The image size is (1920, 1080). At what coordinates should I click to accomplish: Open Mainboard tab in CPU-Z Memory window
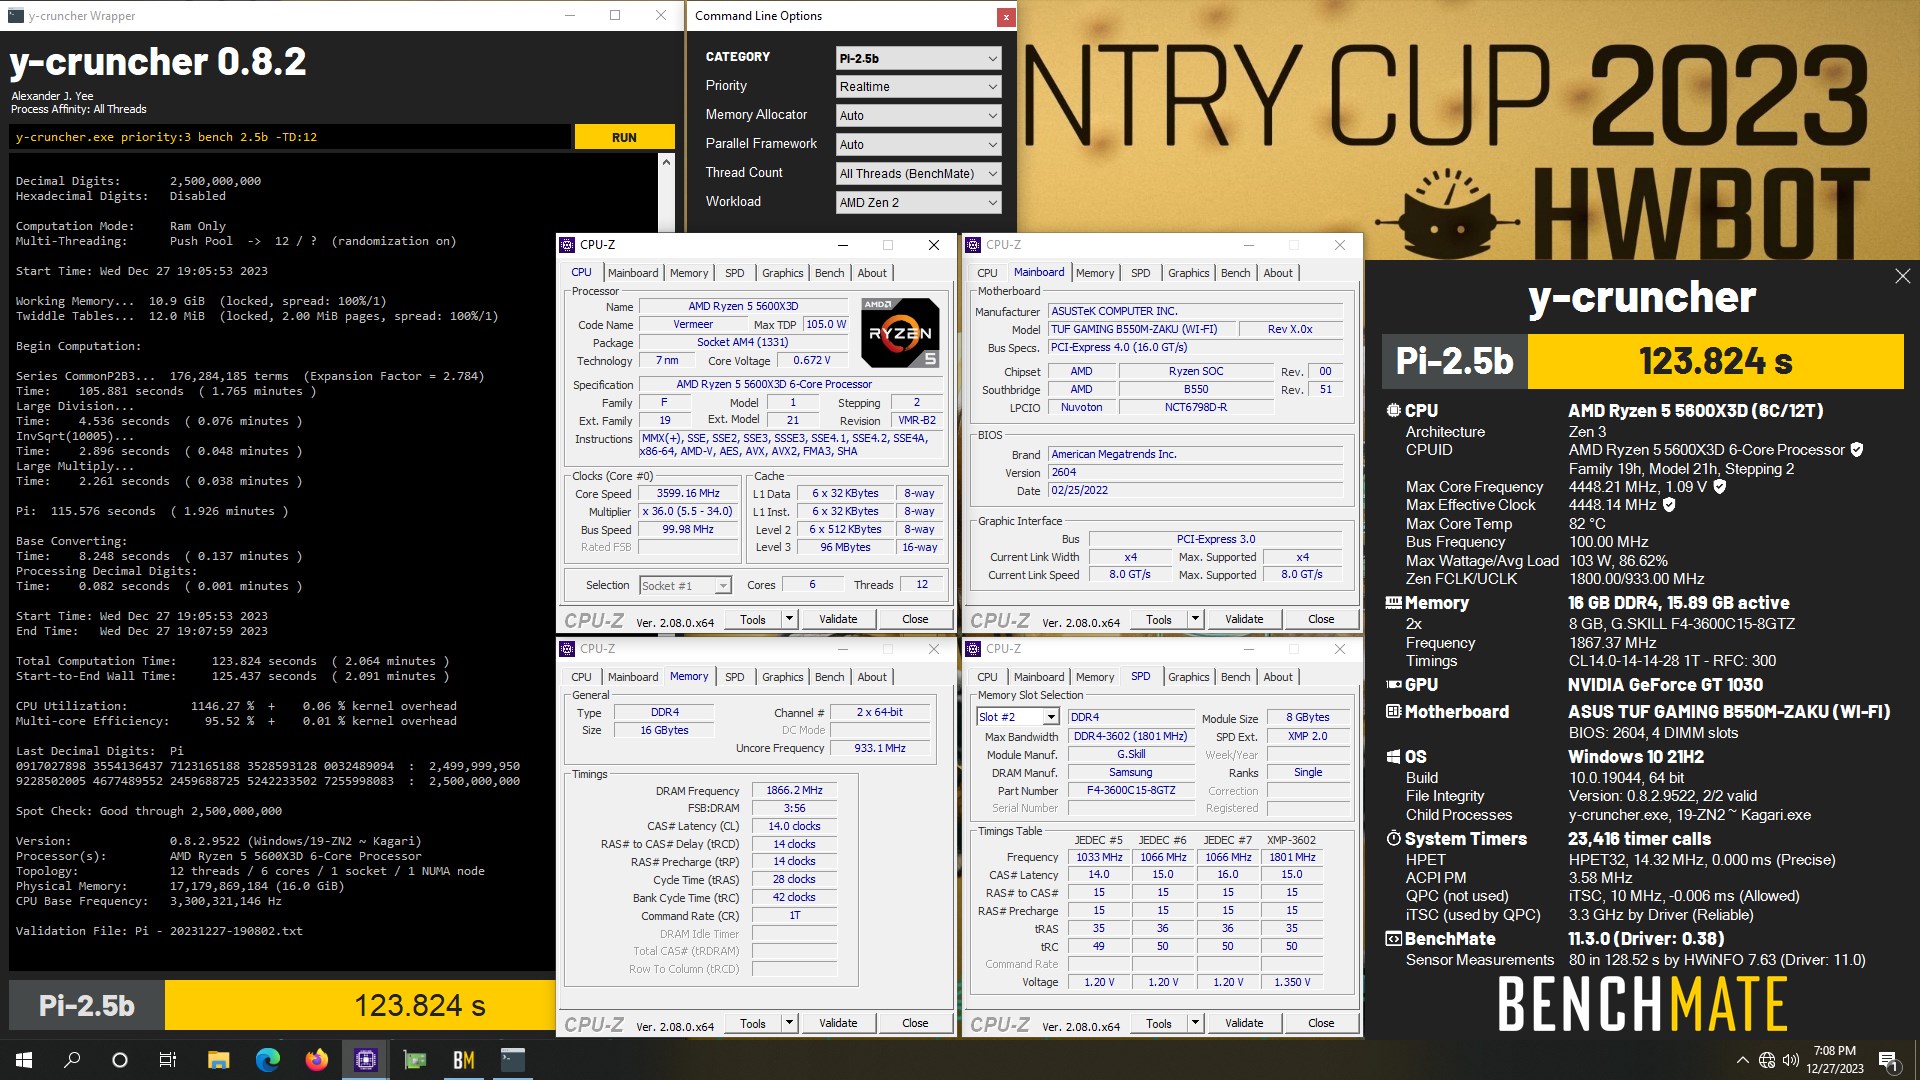coord(633,677)
